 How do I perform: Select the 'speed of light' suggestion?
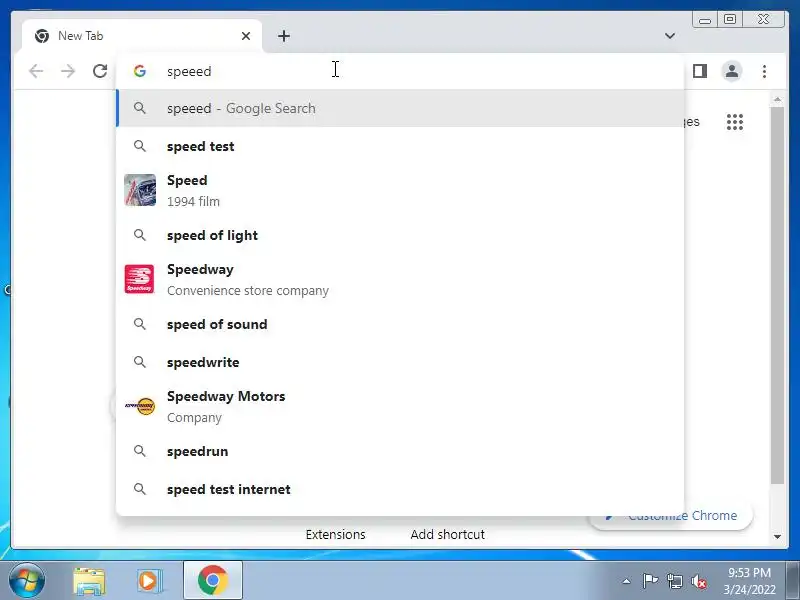click(x=401, y=235)
